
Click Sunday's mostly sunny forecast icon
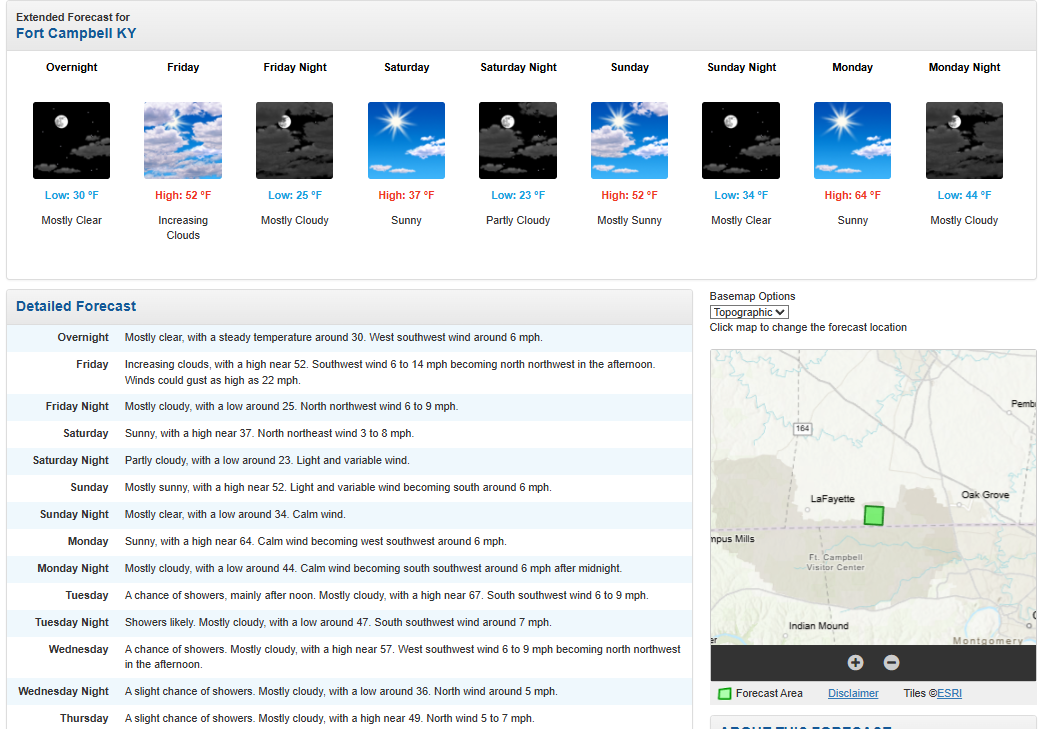[629, 140]
